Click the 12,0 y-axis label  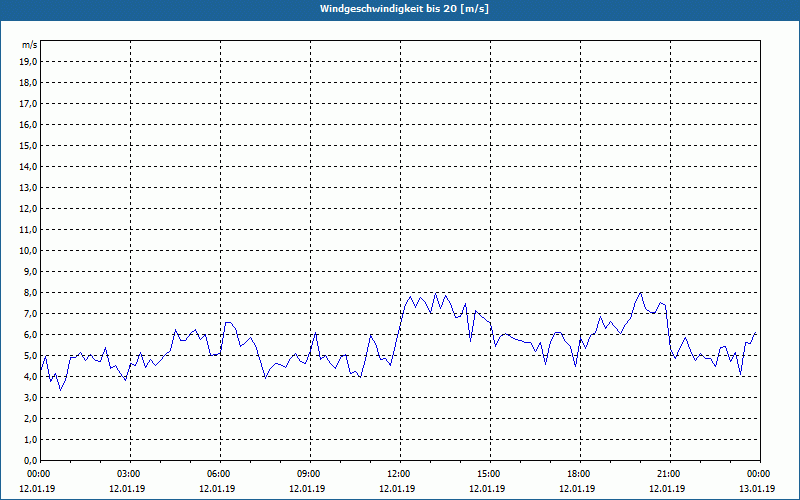(28, 209)
